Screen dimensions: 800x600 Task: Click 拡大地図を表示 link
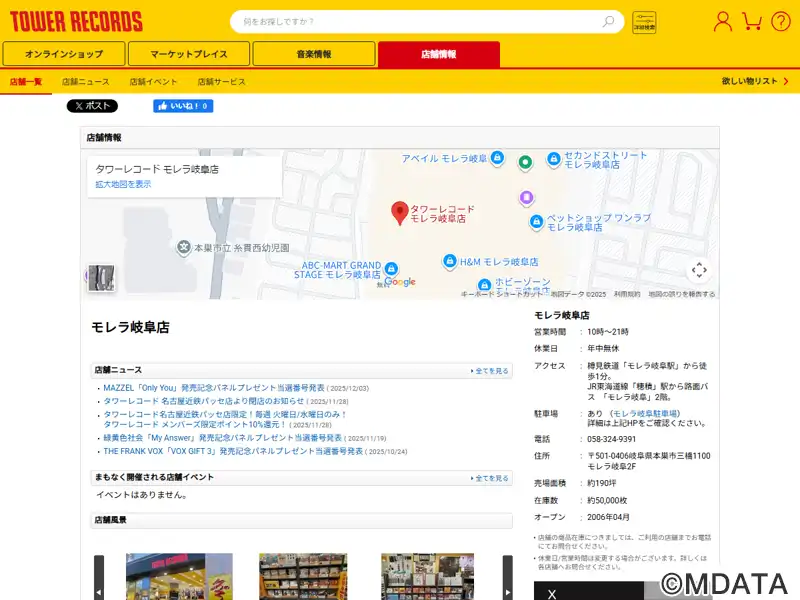coord(123,184)
